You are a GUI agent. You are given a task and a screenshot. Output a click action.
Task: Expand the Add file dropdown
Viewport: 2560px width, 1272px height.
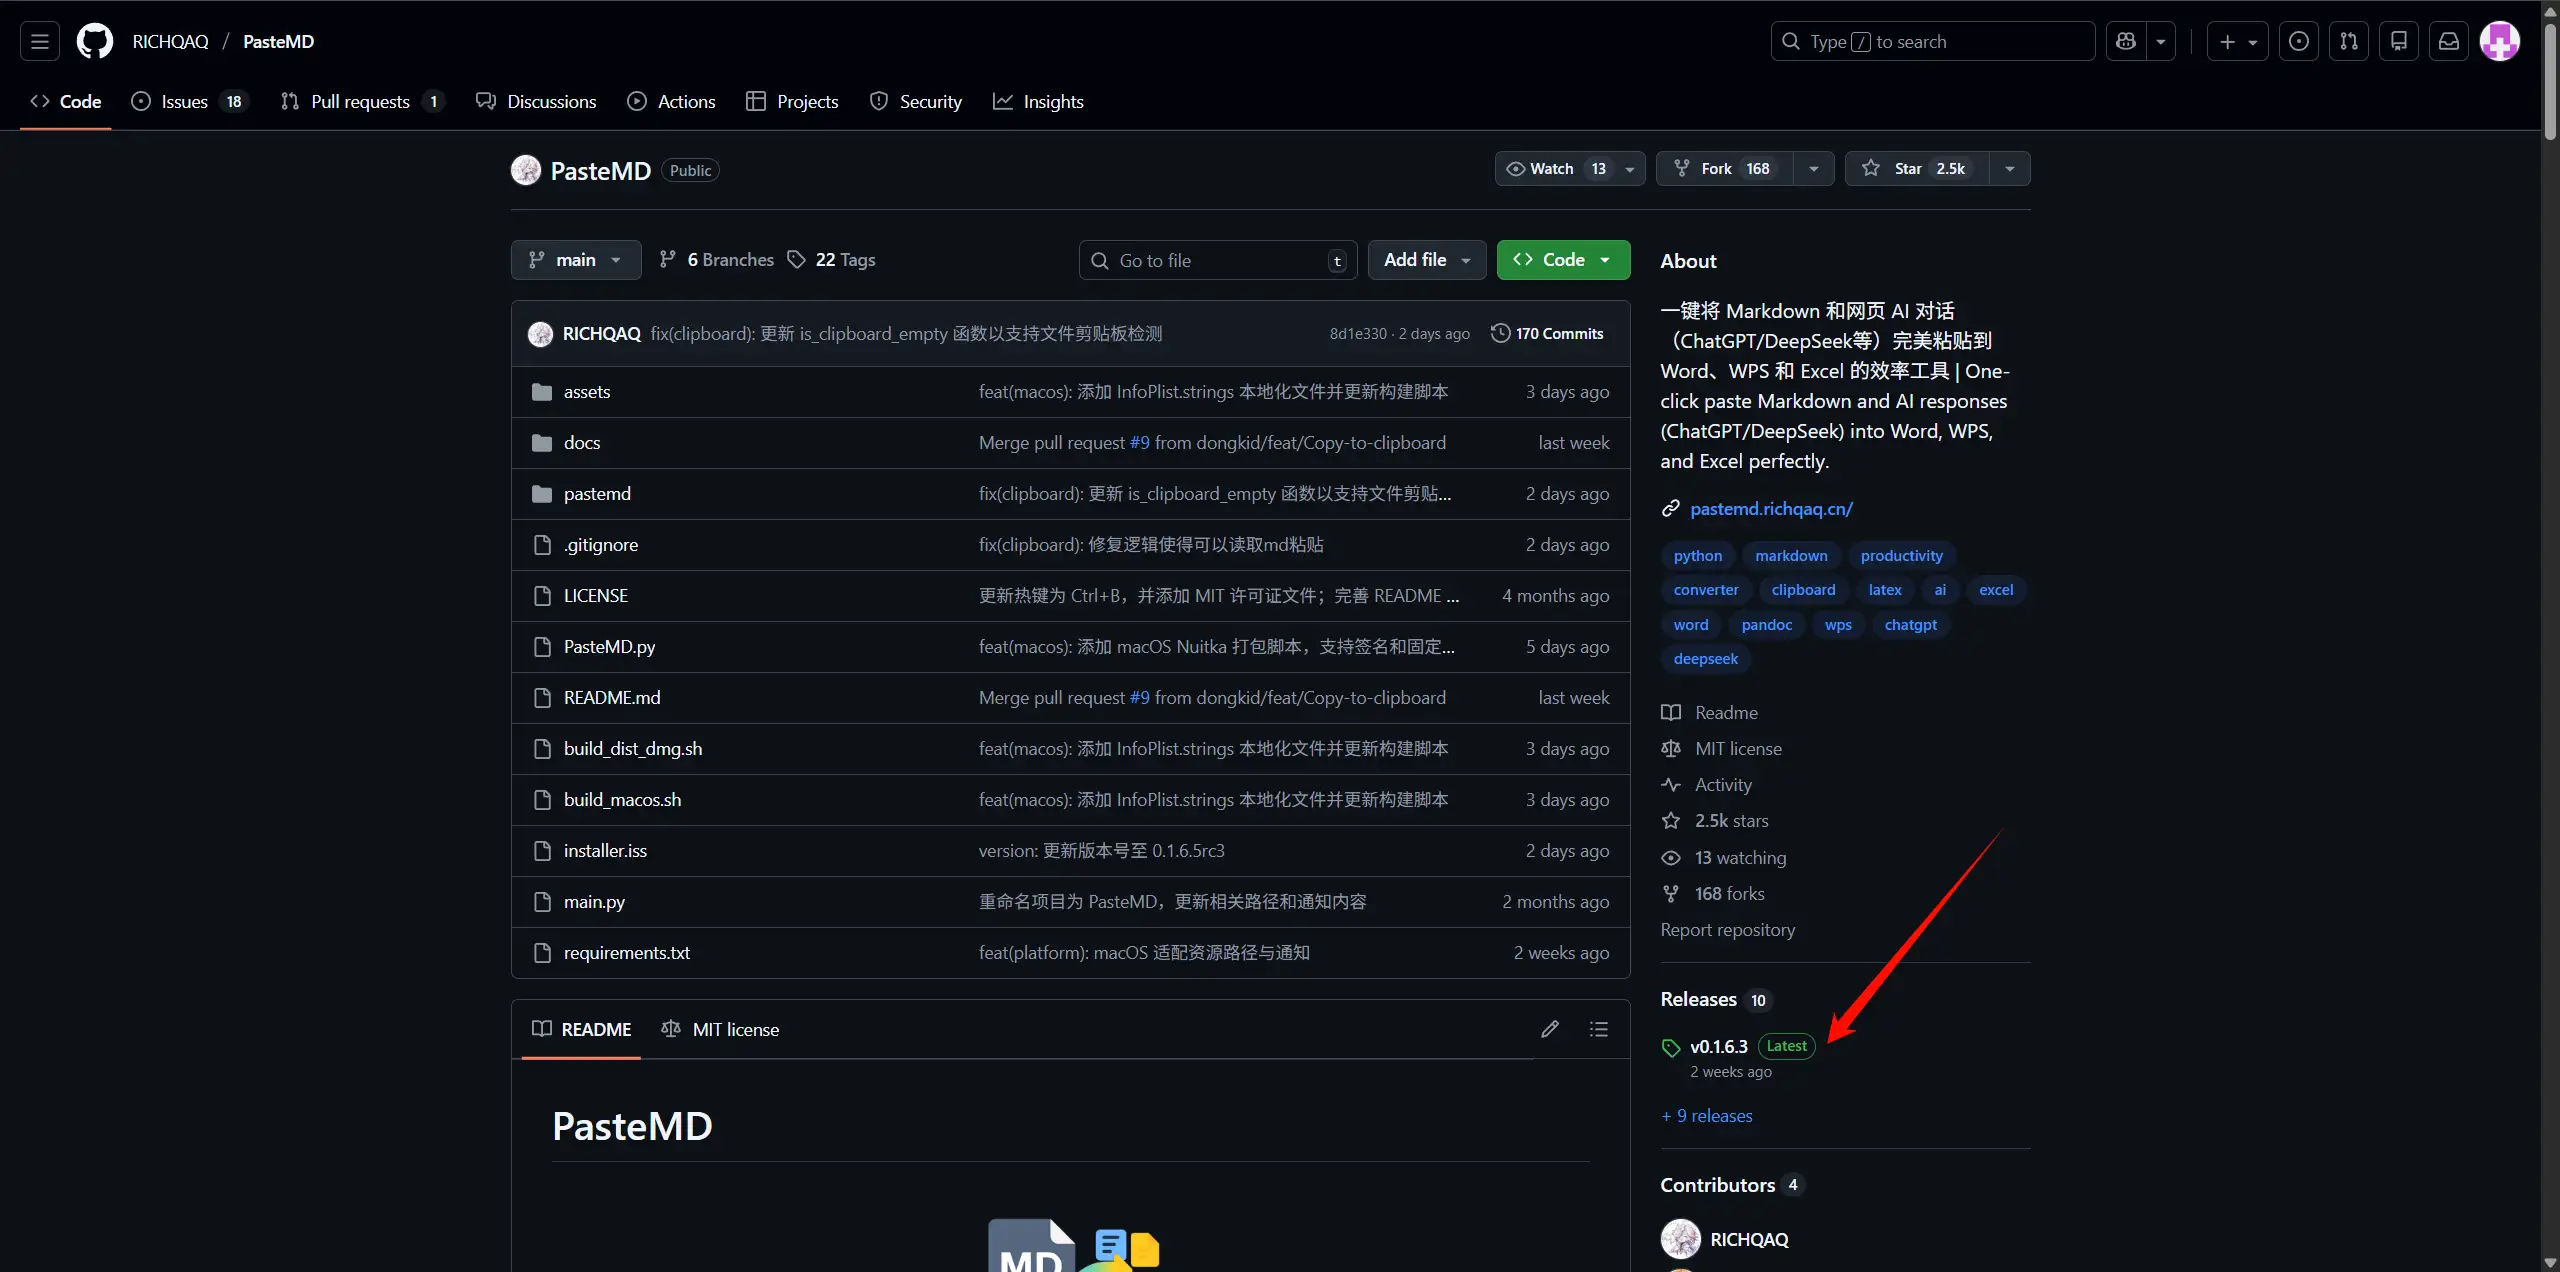(x=1425, y=259)
